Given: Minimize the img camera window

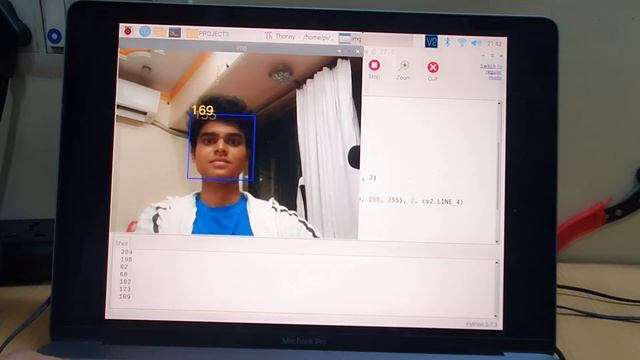Looking at the screenshot, I should [340, 51].
